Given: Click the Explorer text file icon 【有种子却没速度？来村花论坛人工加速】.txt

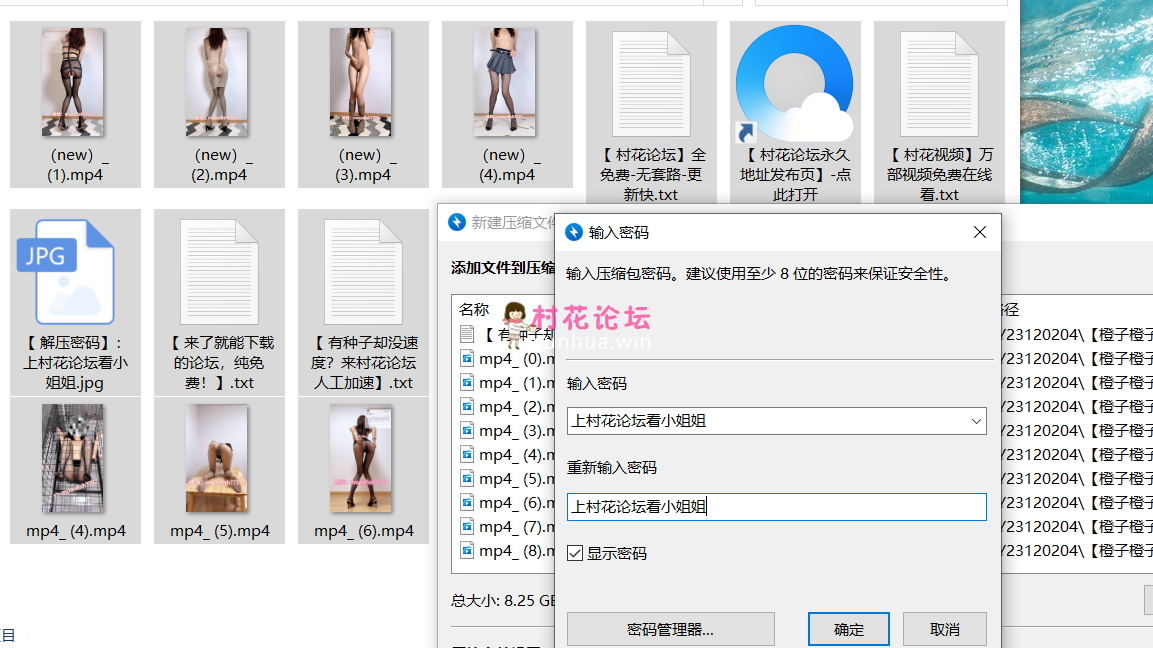Looking at the screenshot, I should point(363,271).
